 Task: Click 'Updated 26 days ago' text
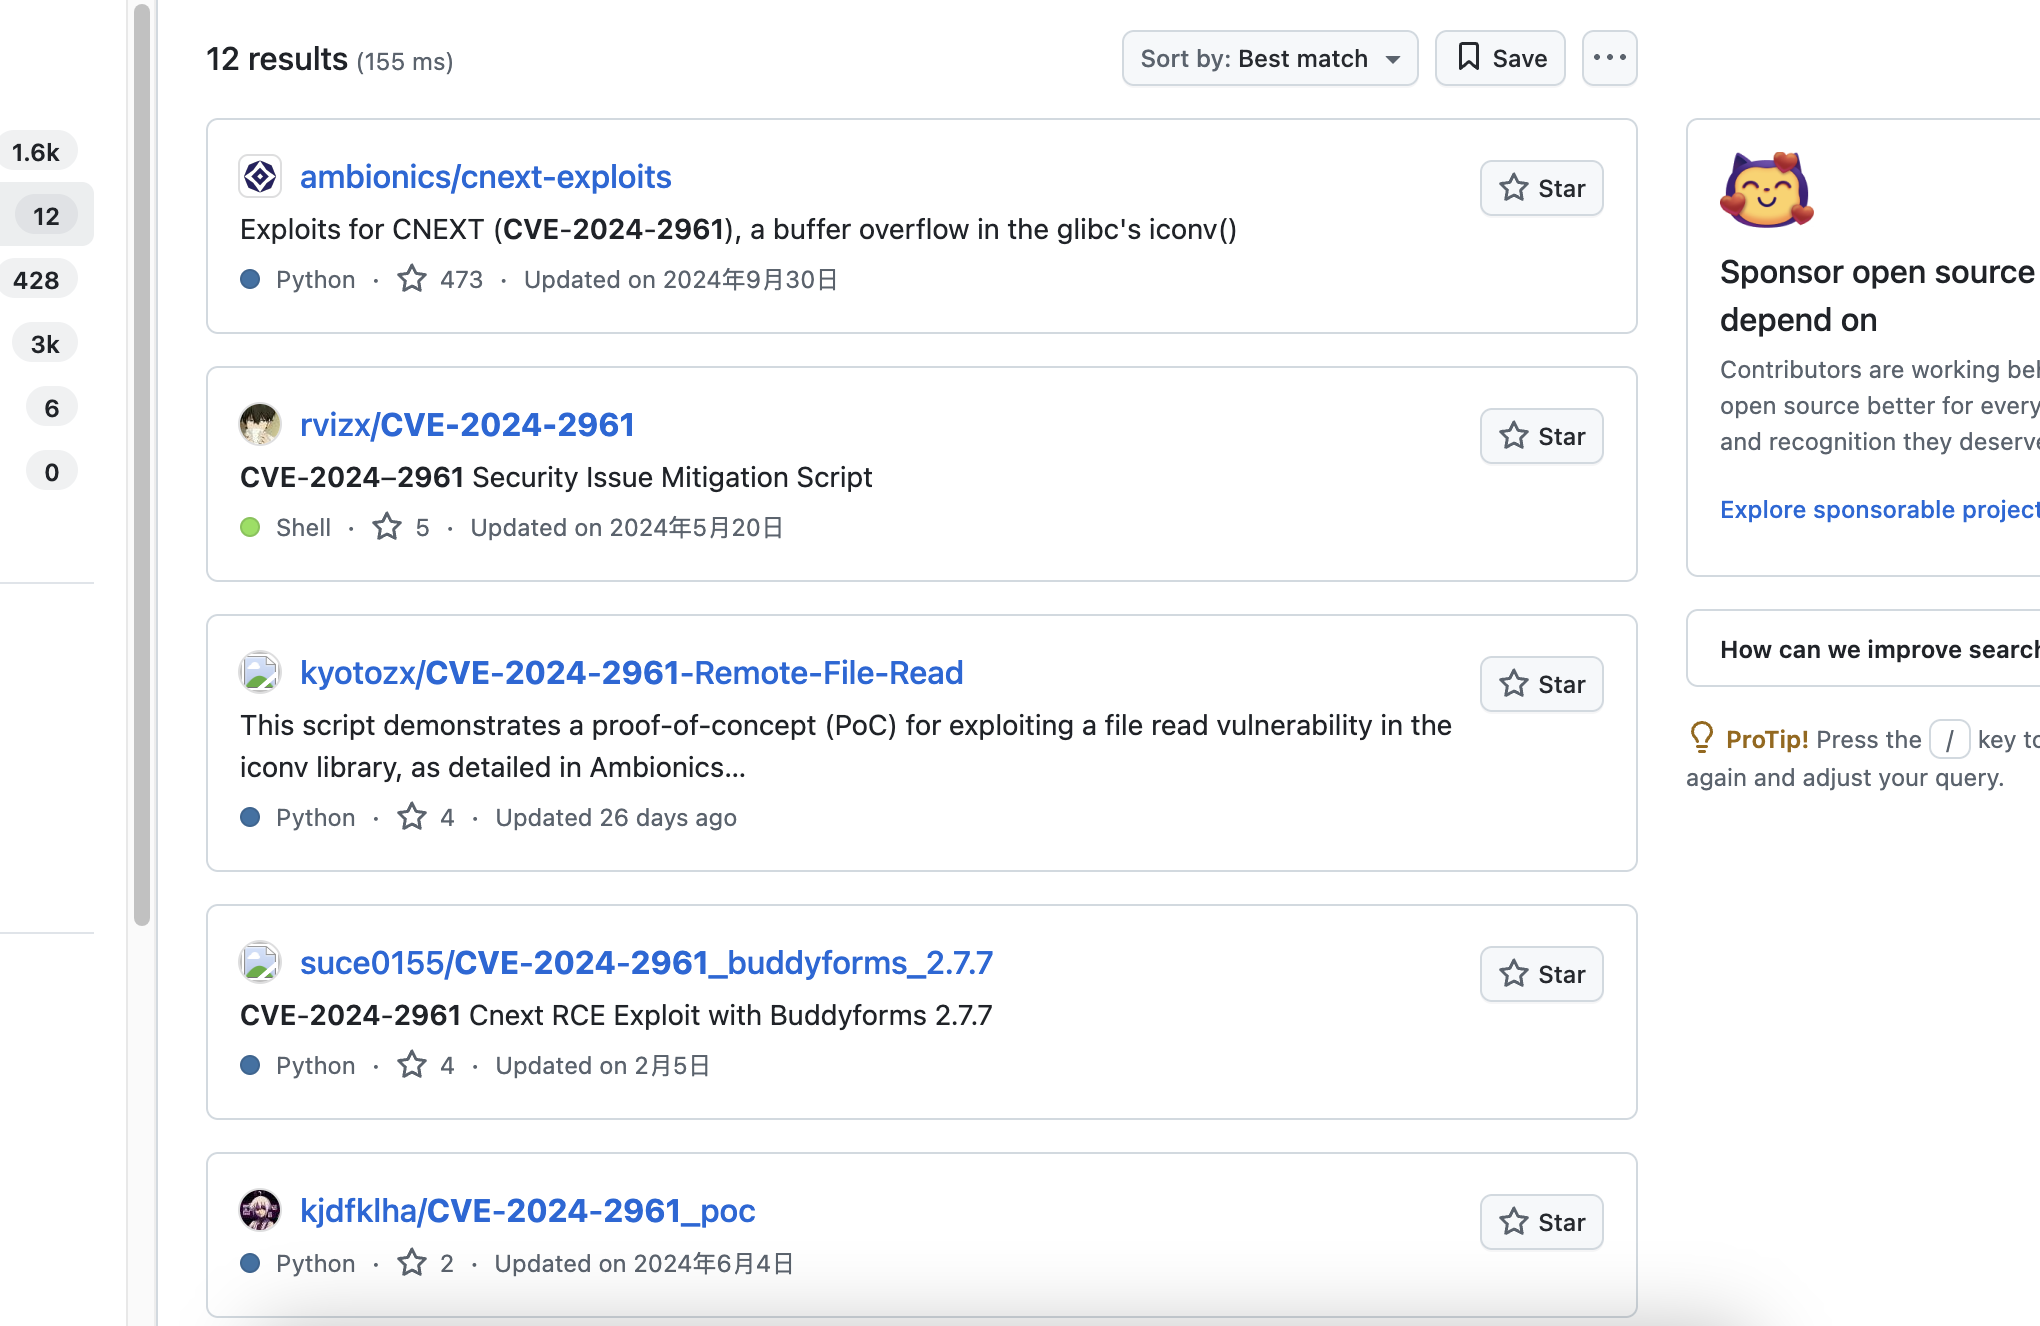pos(616,817)
